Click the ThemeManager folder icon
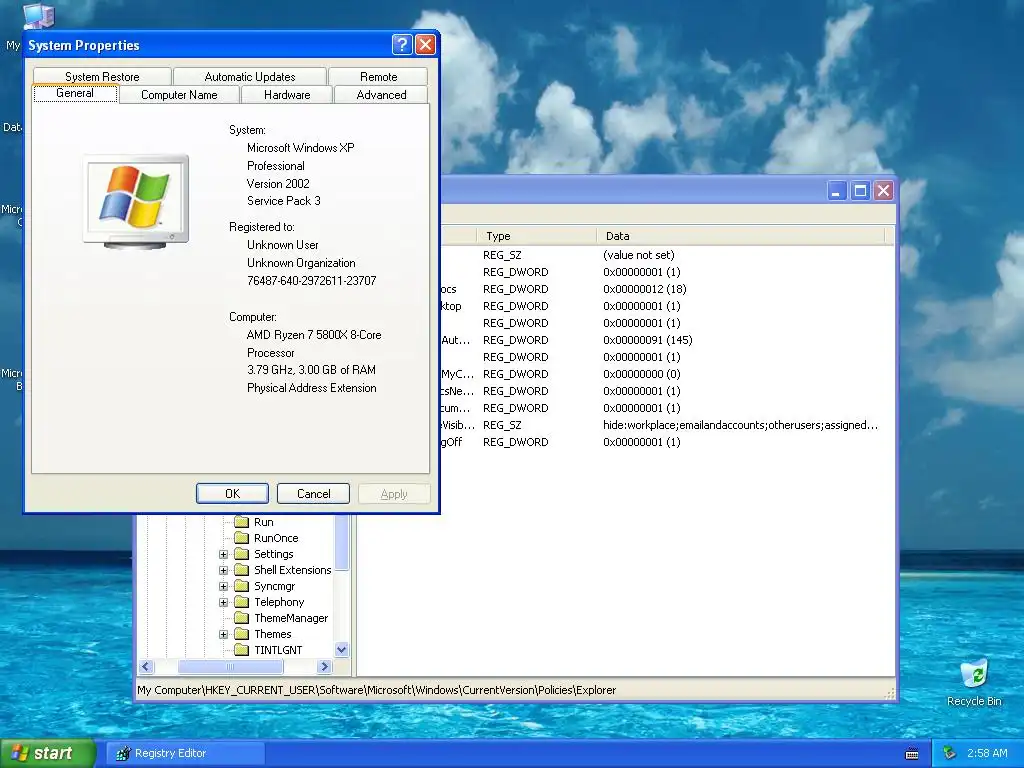 point(242,618)
